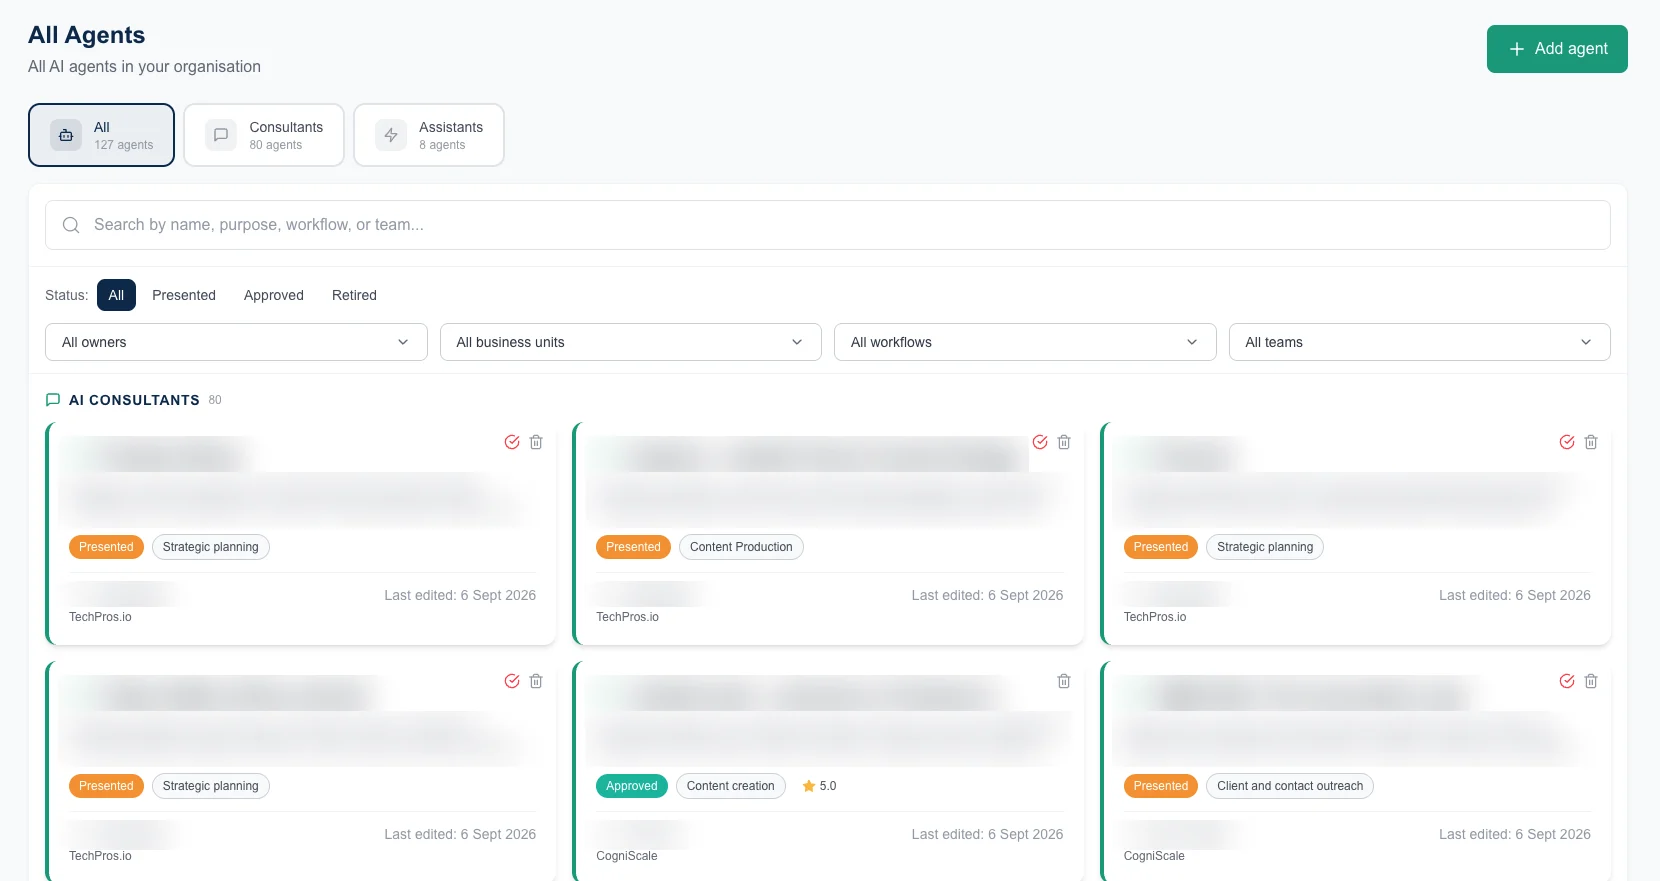The image size is (1660, 881).
Task: Click the check-circle icon on the Content Production card
Action: point(1040,442)
